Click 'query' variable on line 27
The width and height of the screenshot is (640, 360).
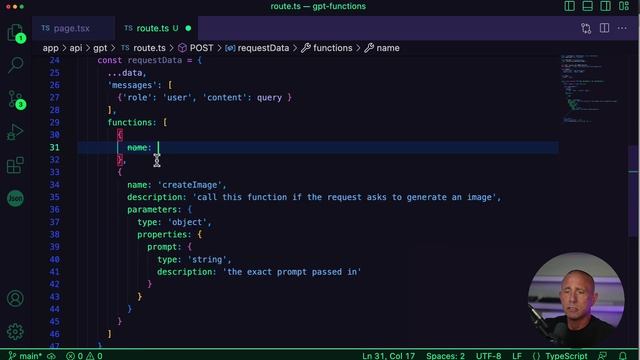pyautogui.click(x=269, y=98)
